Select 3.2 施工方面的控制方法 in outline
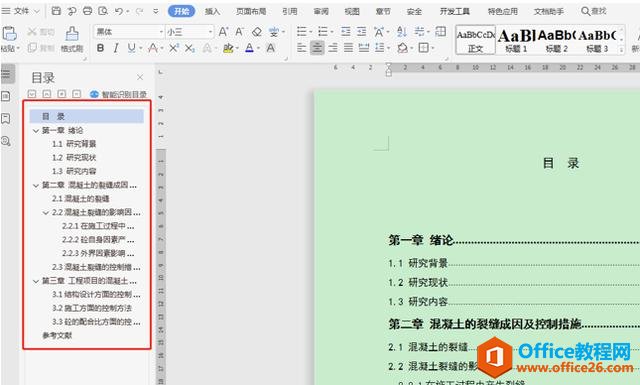This screenshot has height=385, width=640. (x=91, y=308)
